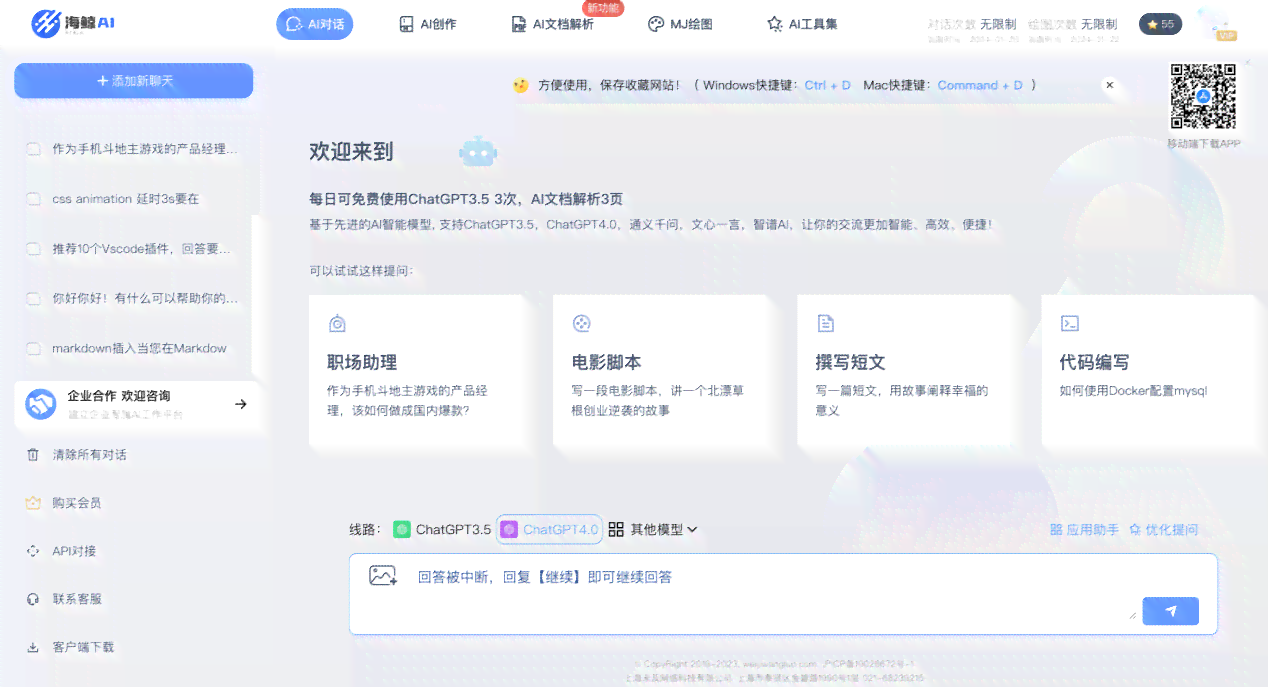Select the ChatGPT3.5 model
This screenshot has width=1268, height=687.
coord(442,530)
